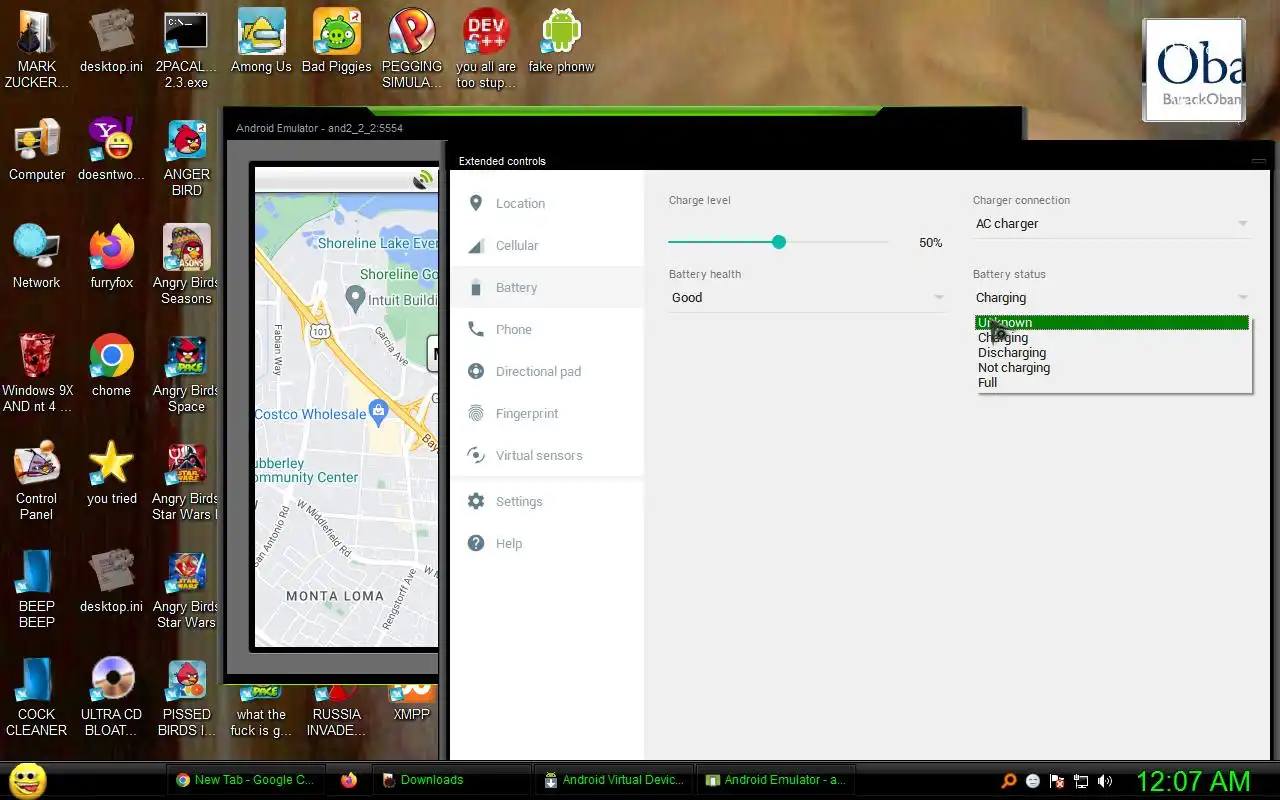Open the Network desktop icon
Image resolution: width=1280 pixels, height=800 pixels.
[x=36, y=248]
